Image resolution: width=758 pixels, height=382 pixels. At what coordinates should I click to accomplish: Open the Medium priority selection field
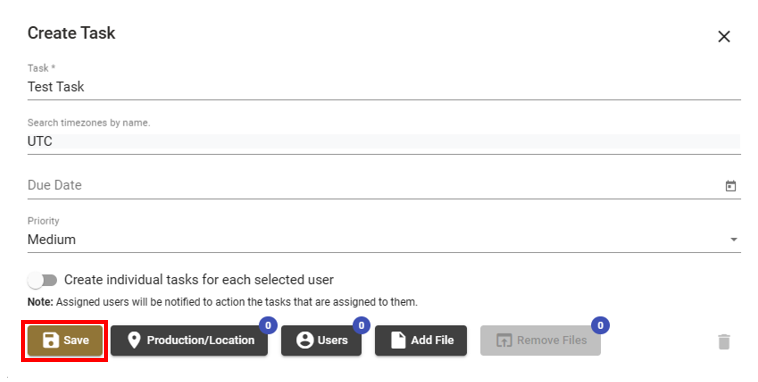(384, 239)
